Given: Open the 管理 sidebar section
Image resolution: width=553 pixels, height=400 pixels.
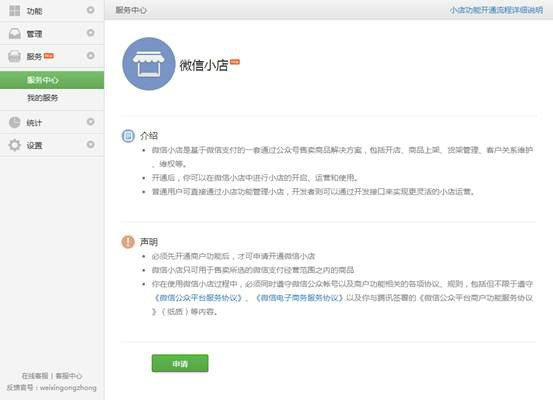Looking at the screenshot, I should click(52, 34).
